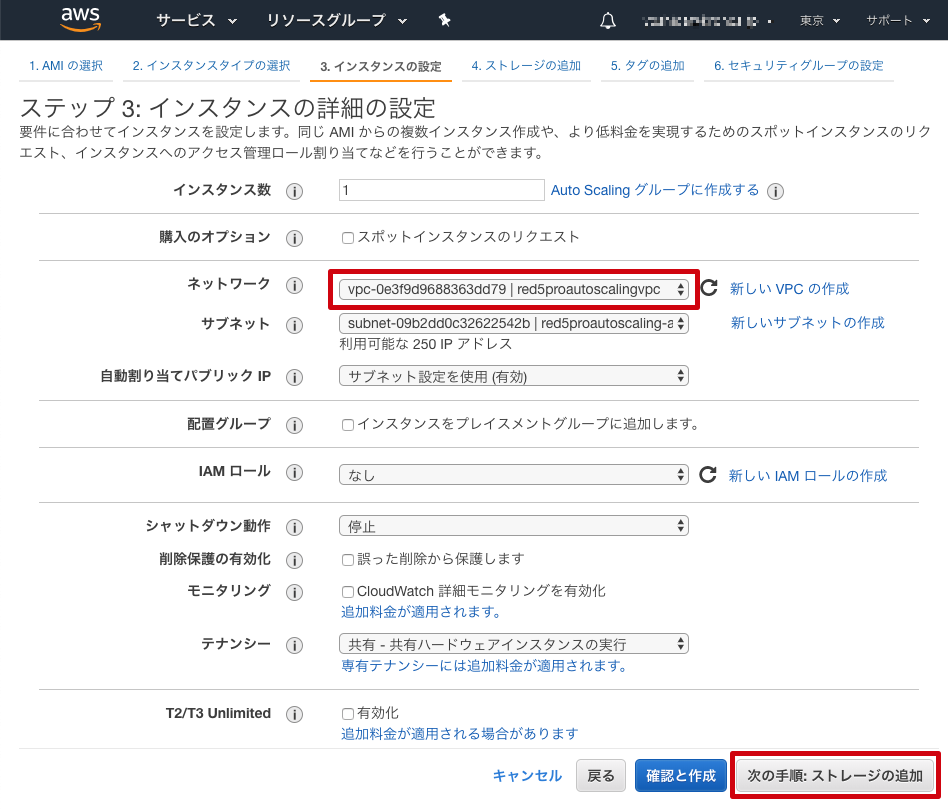Viewport: 948px width, 809px height.
Task: Open the テナンシー dropdown
Action: [x=514, y=643]
